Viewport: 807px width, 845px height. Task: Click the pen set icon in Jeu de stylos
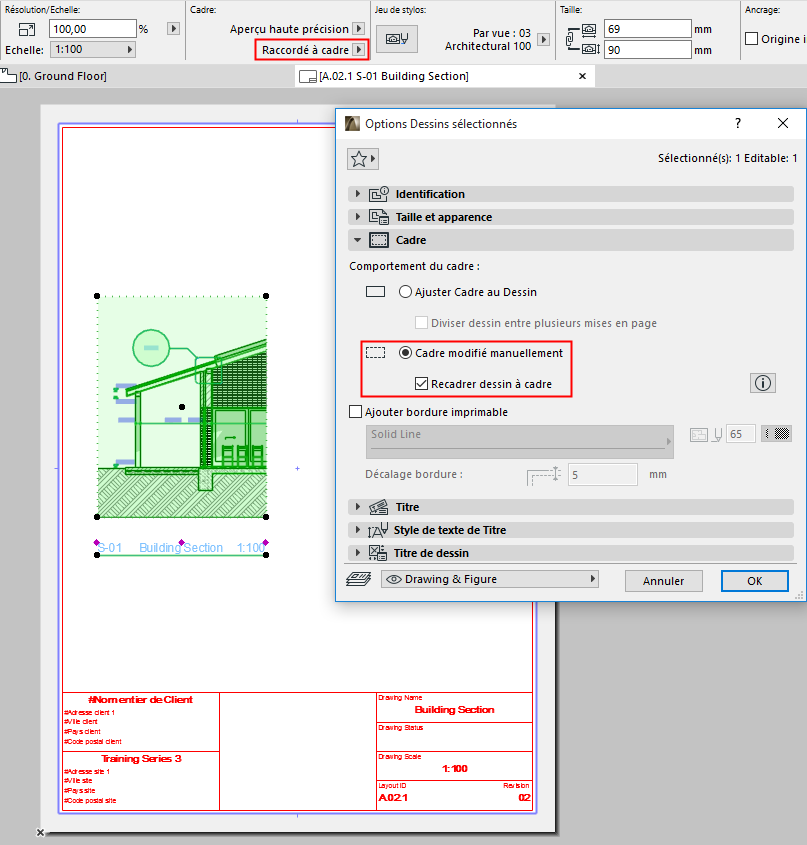(397, 39)
